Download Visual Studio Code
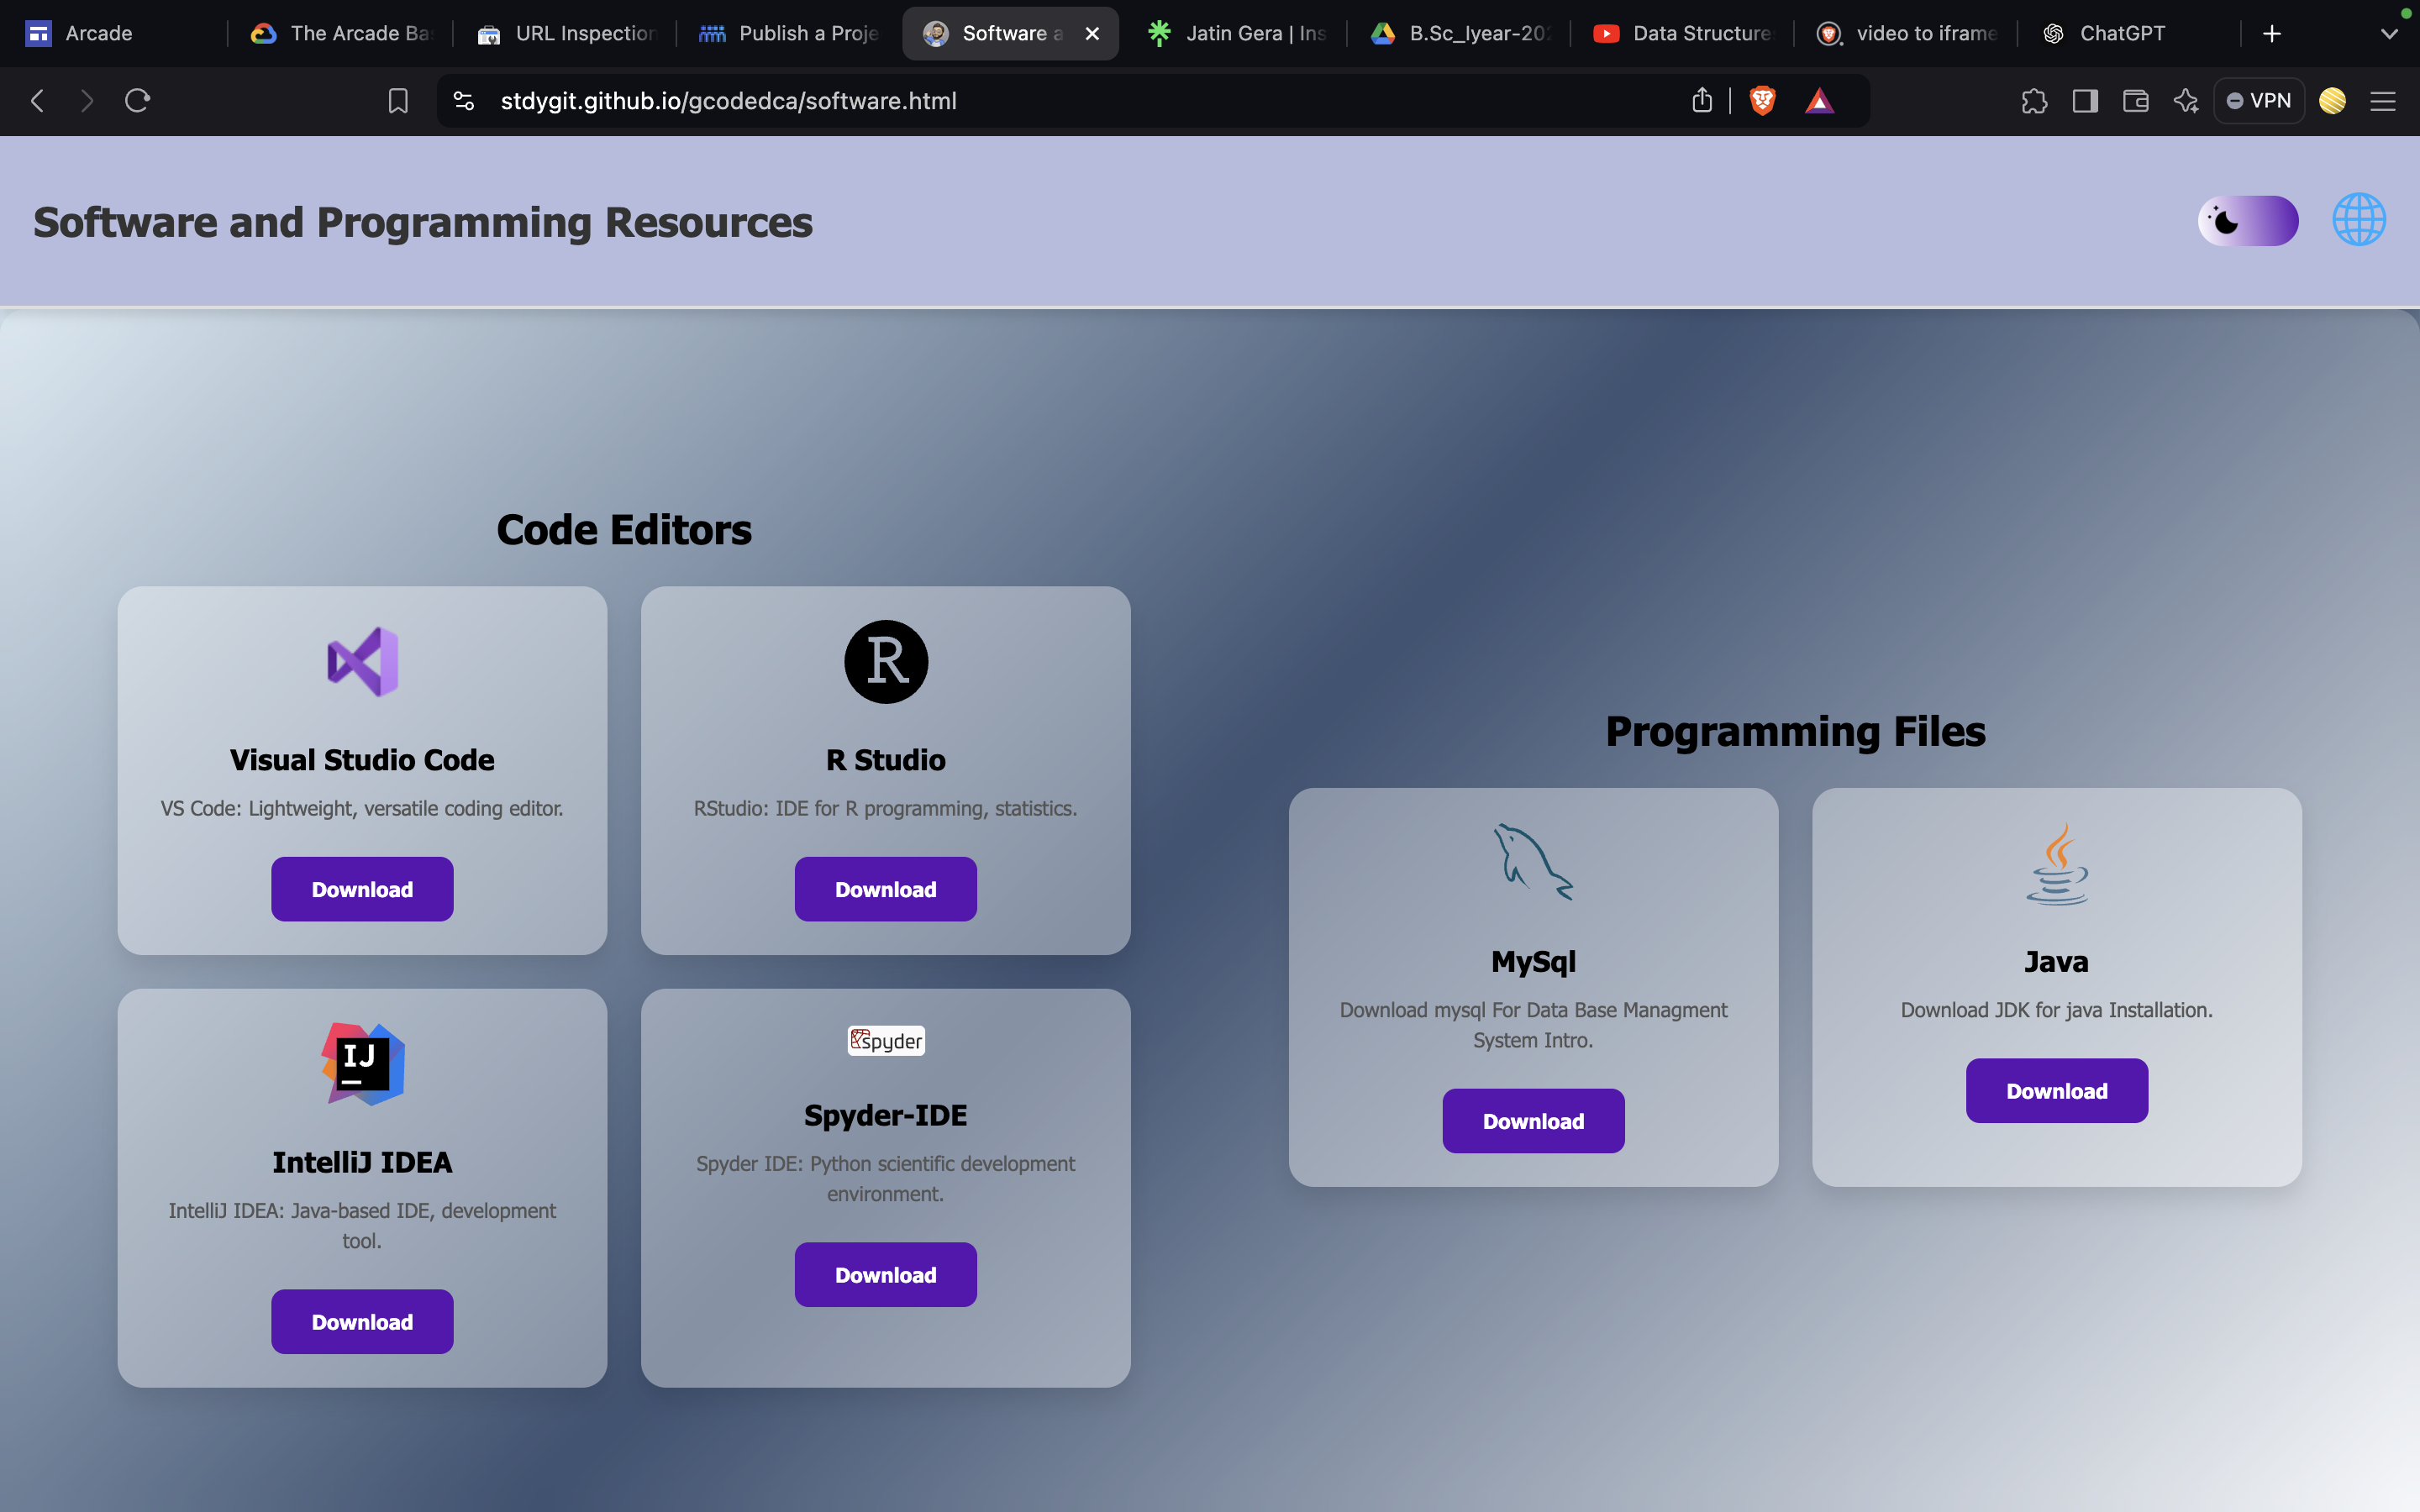 (x=362, y=889)
